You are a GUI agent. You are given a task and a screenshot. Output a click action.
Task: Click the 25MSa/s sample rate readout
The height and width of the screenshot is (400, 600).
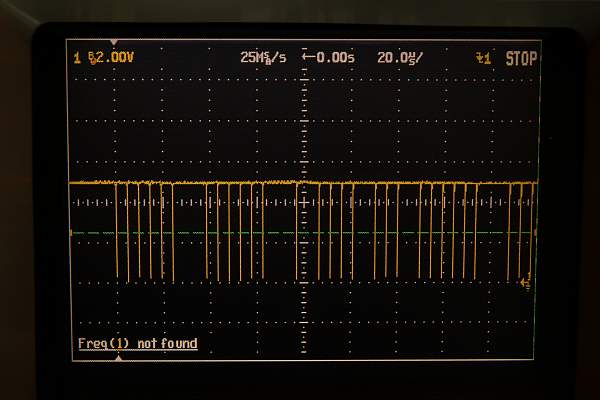263,58
